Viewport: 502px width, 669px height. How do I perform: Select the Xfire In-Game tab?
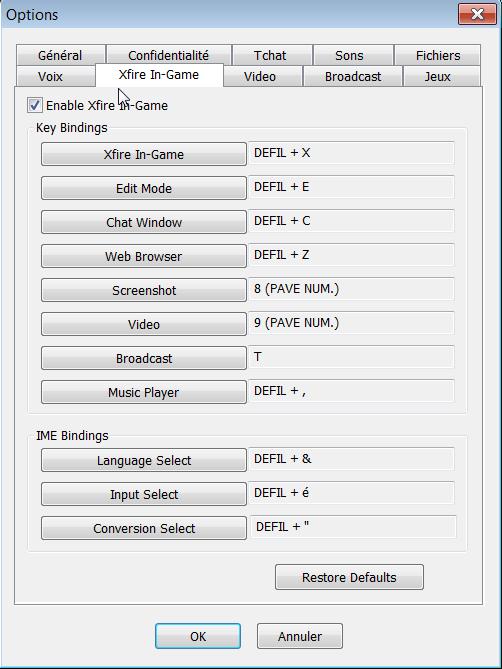pos(159,75)
